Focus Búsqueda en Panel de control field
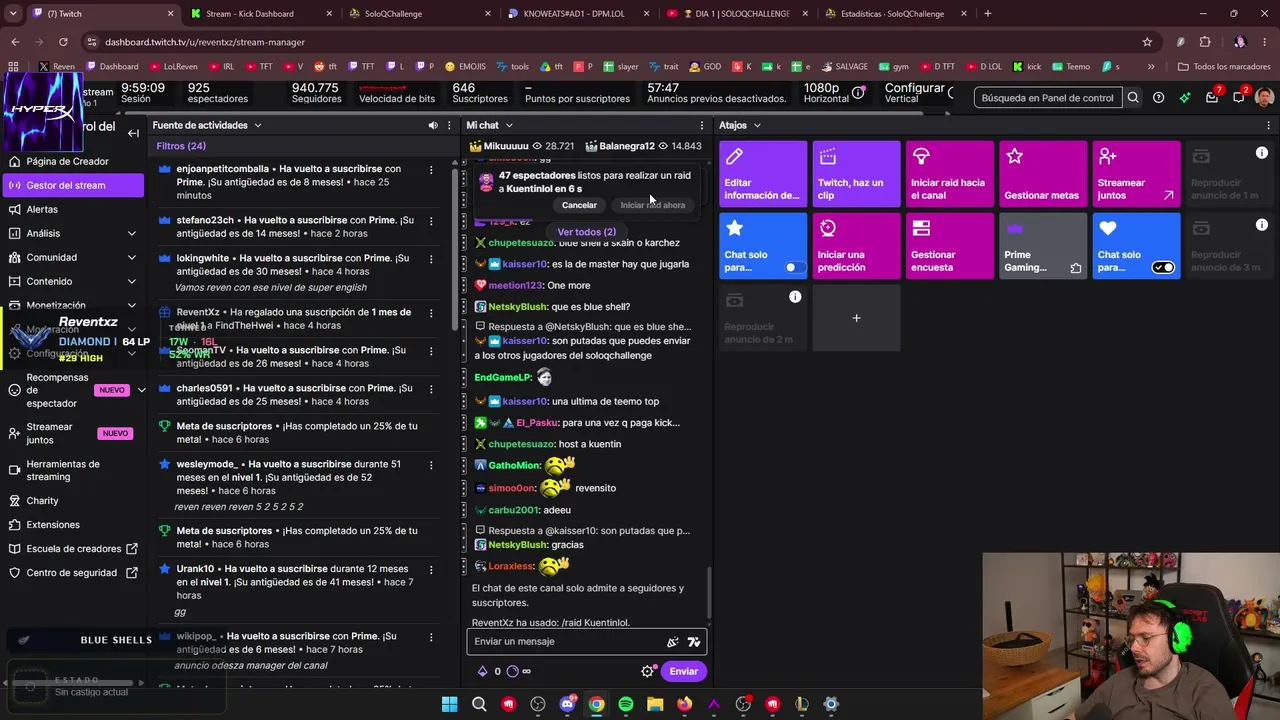The width and height of the screenshot is (1280, 720). pos(1047,98)
